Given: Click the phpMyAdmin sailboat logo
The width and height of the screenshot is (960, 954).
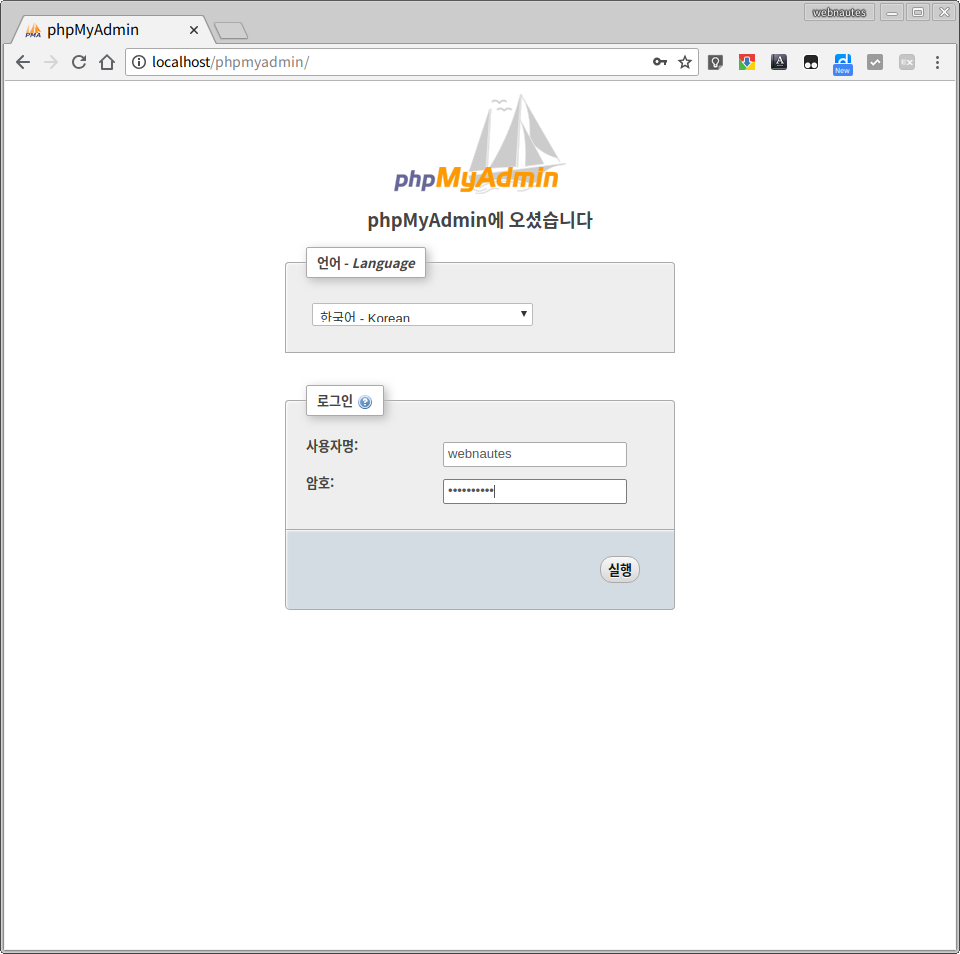Looking at the screenshot, I should pos(478,144).
